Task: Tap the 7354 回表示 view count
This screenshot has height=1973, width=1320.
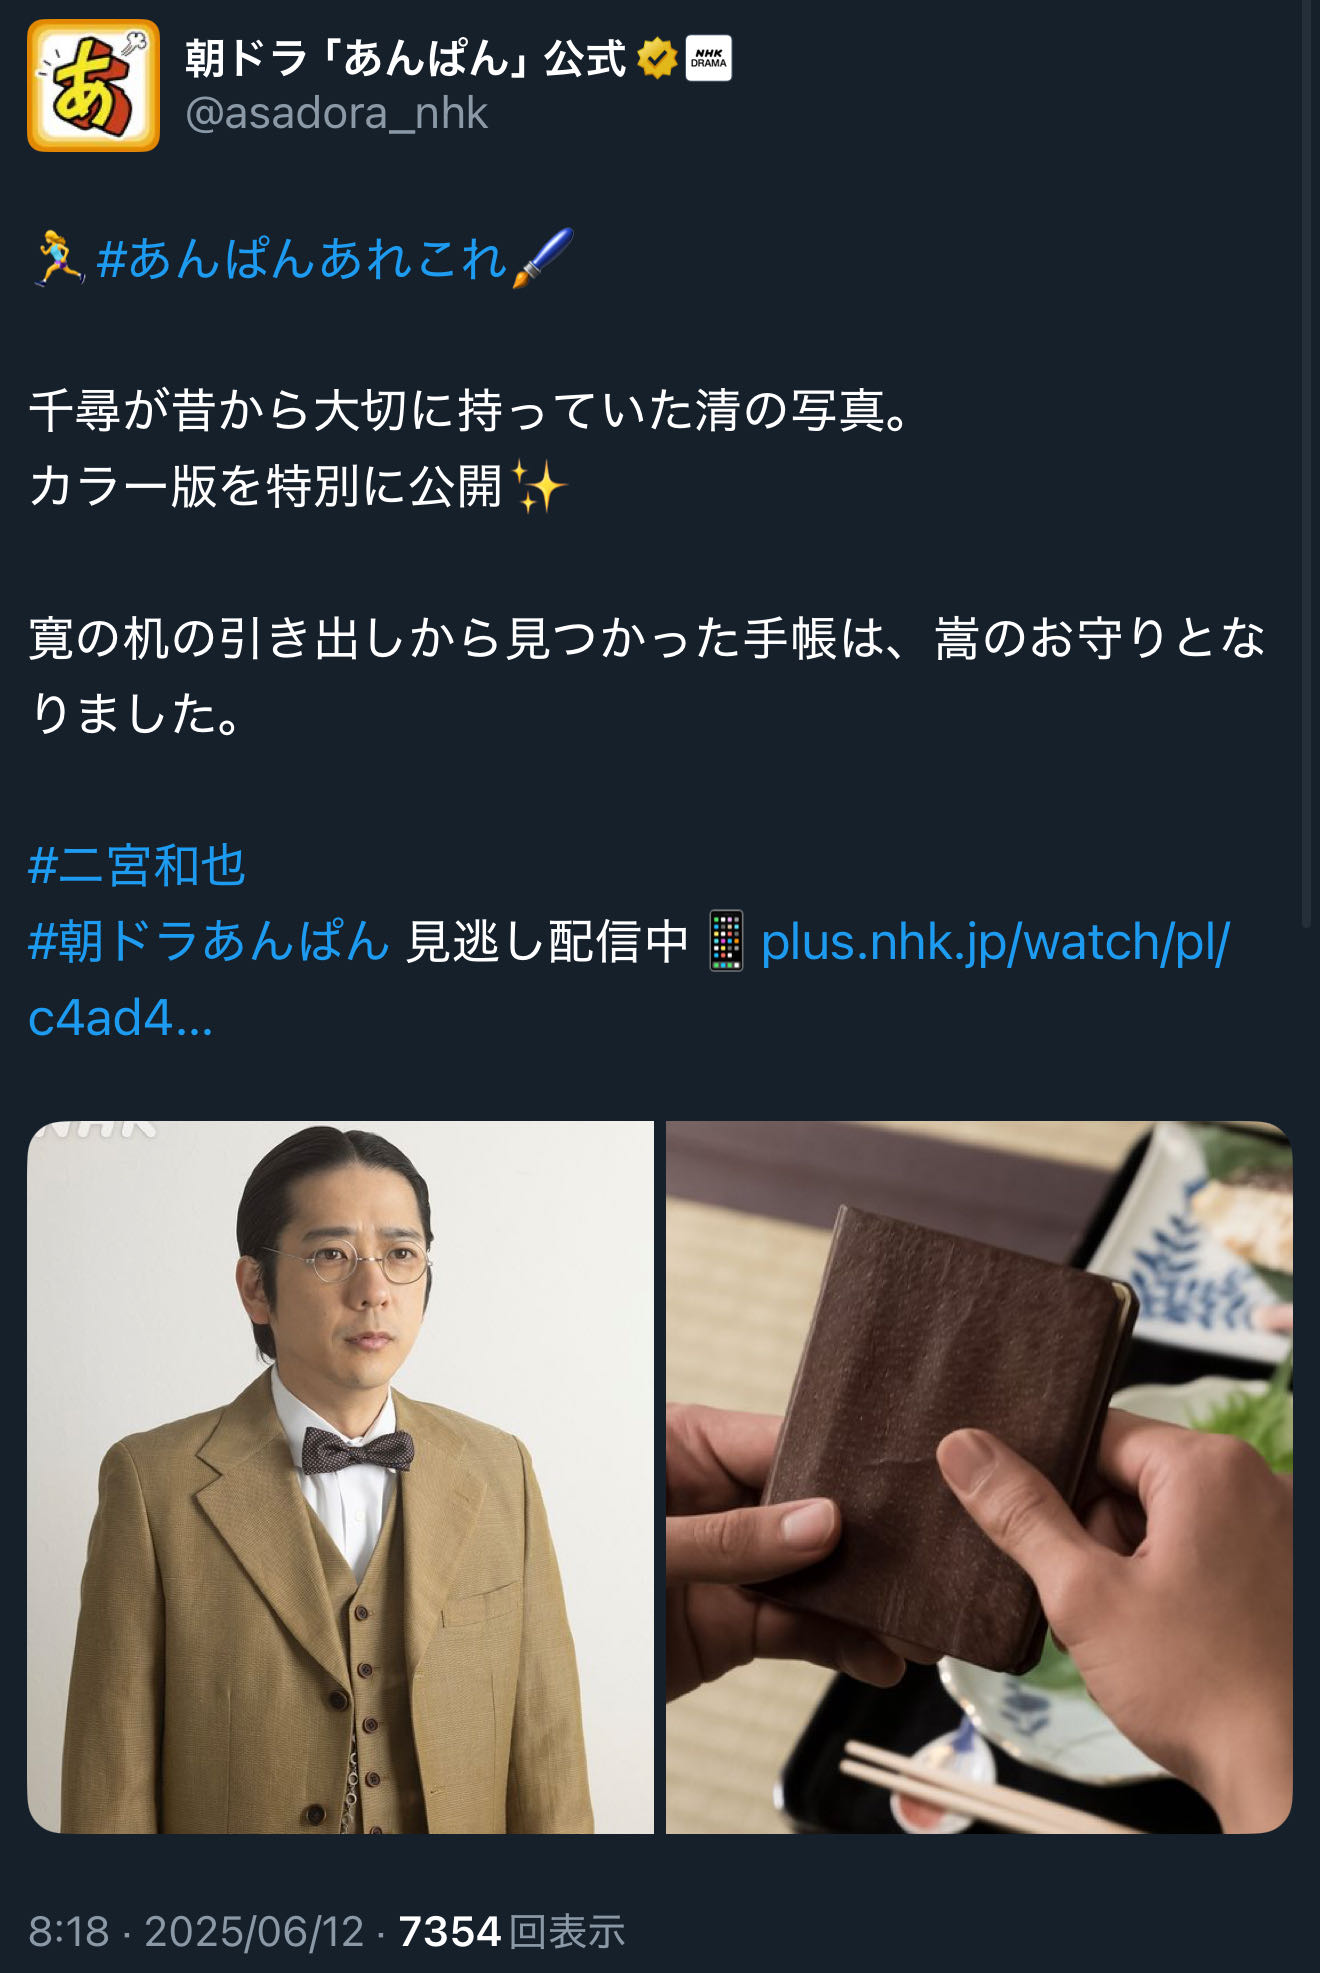Action: pyautogui.click(x=512, y=1931)
